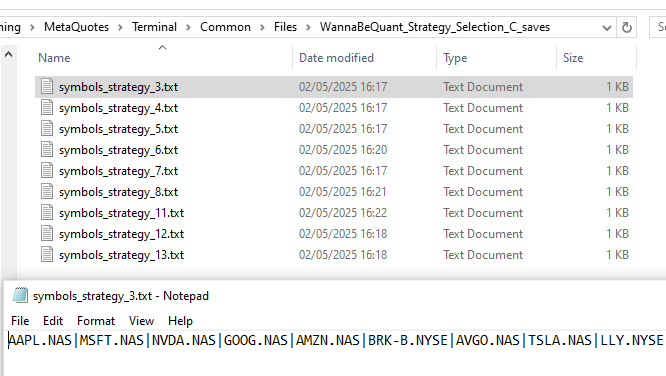Expand chevron after Files in breadcrumb
The width and height of the screenshot is (666, 376).
(x=309, y=28)
